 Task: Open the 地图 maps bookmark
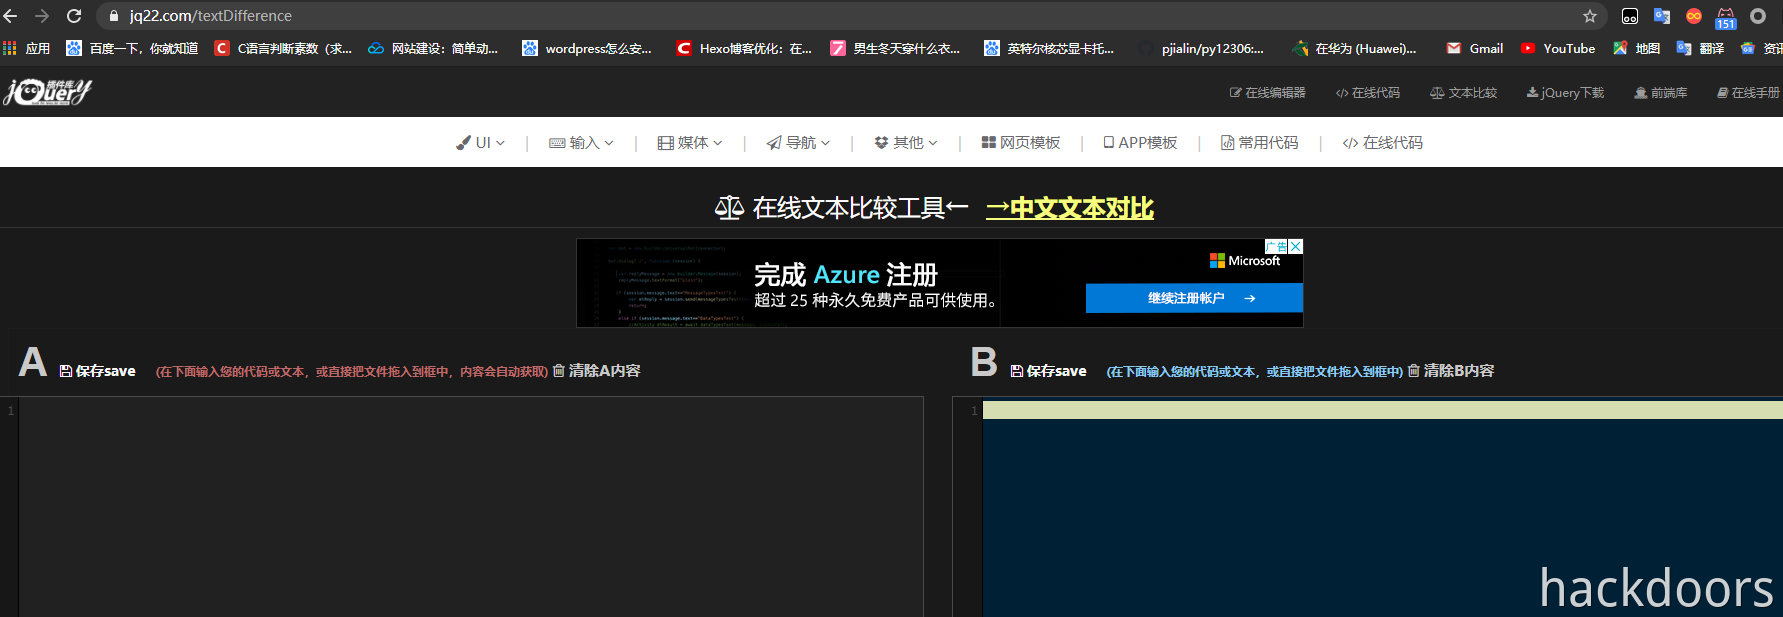click(1636, 48)
